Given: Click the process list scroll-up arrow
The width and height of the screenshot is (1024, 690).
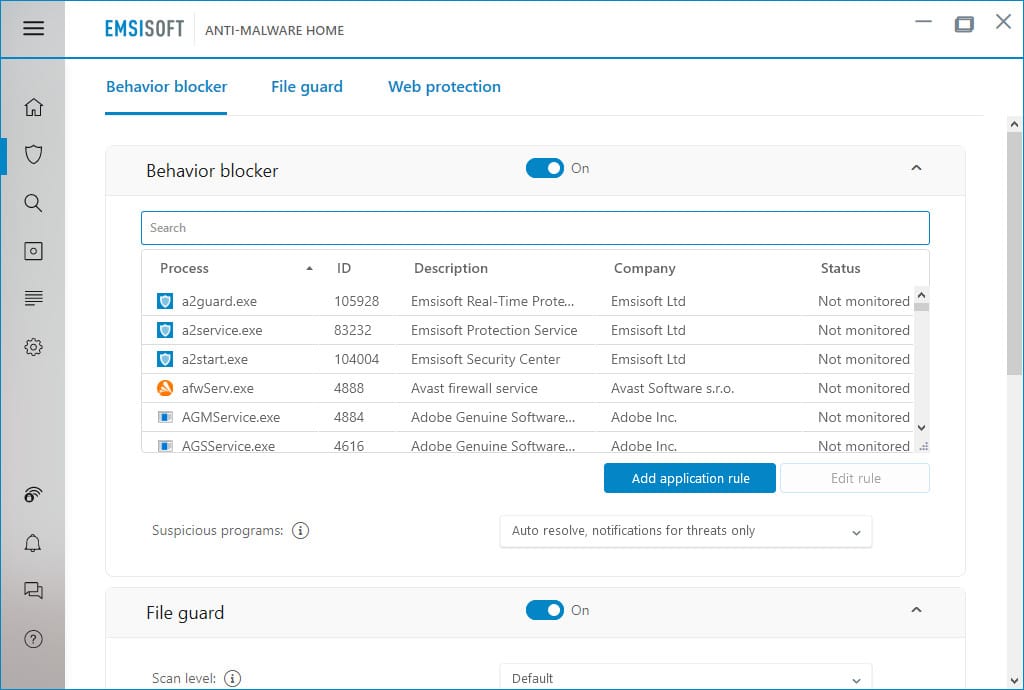Looking at the screenshot, I should click(x=921, y=295).
